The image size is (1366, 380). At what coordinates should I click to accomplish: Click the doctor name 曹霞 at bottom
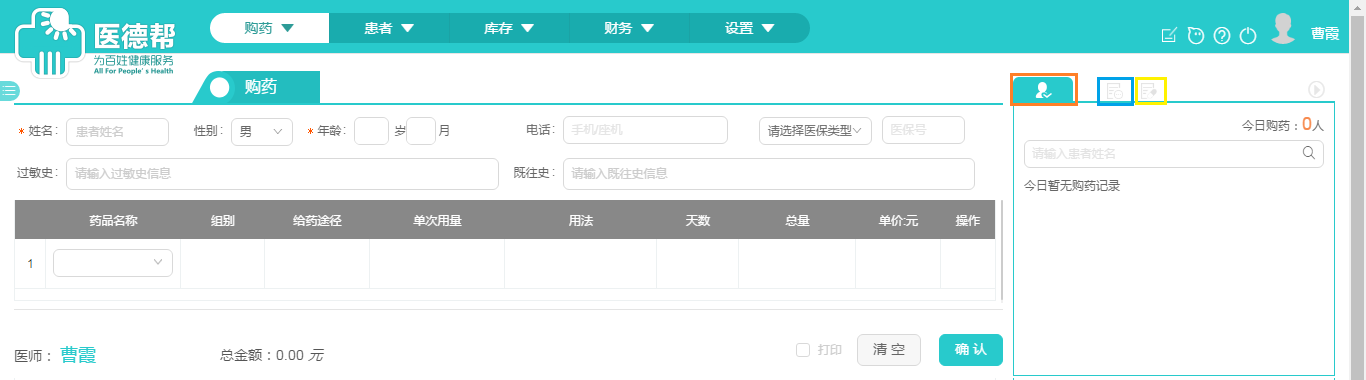pos(78,355)
